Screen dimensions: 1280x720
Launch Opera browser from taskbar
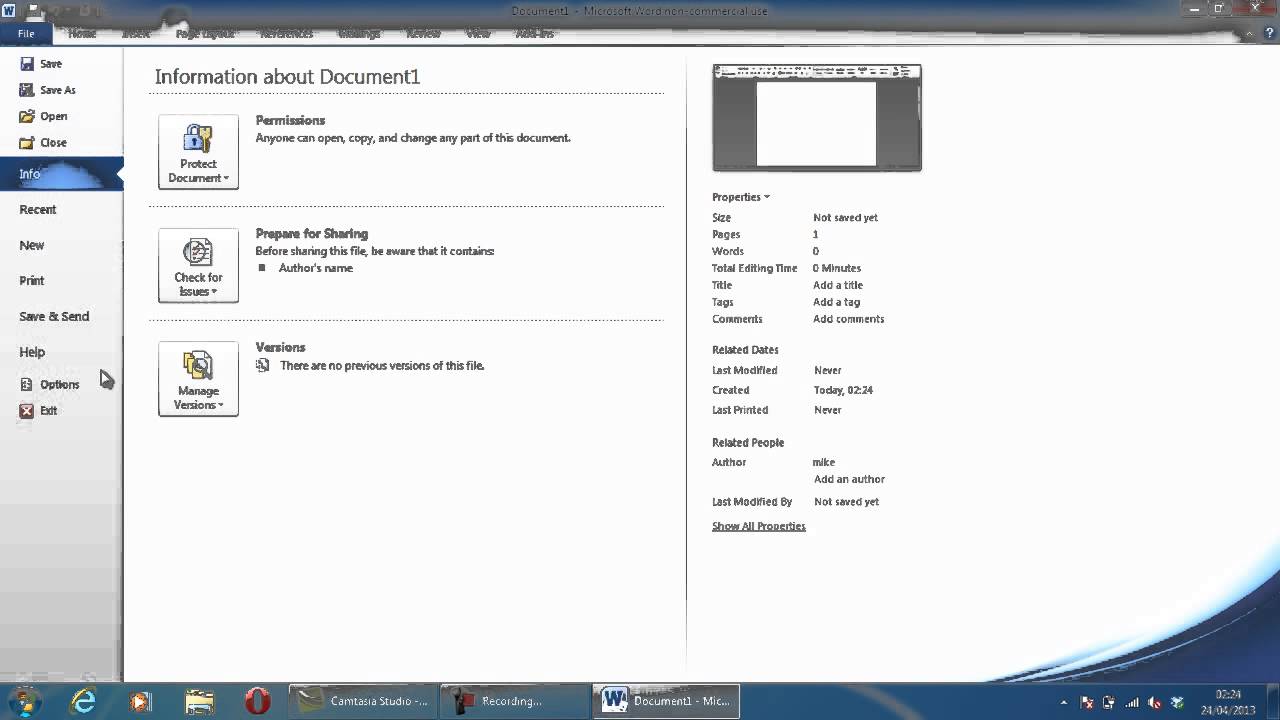click(258, 701)
